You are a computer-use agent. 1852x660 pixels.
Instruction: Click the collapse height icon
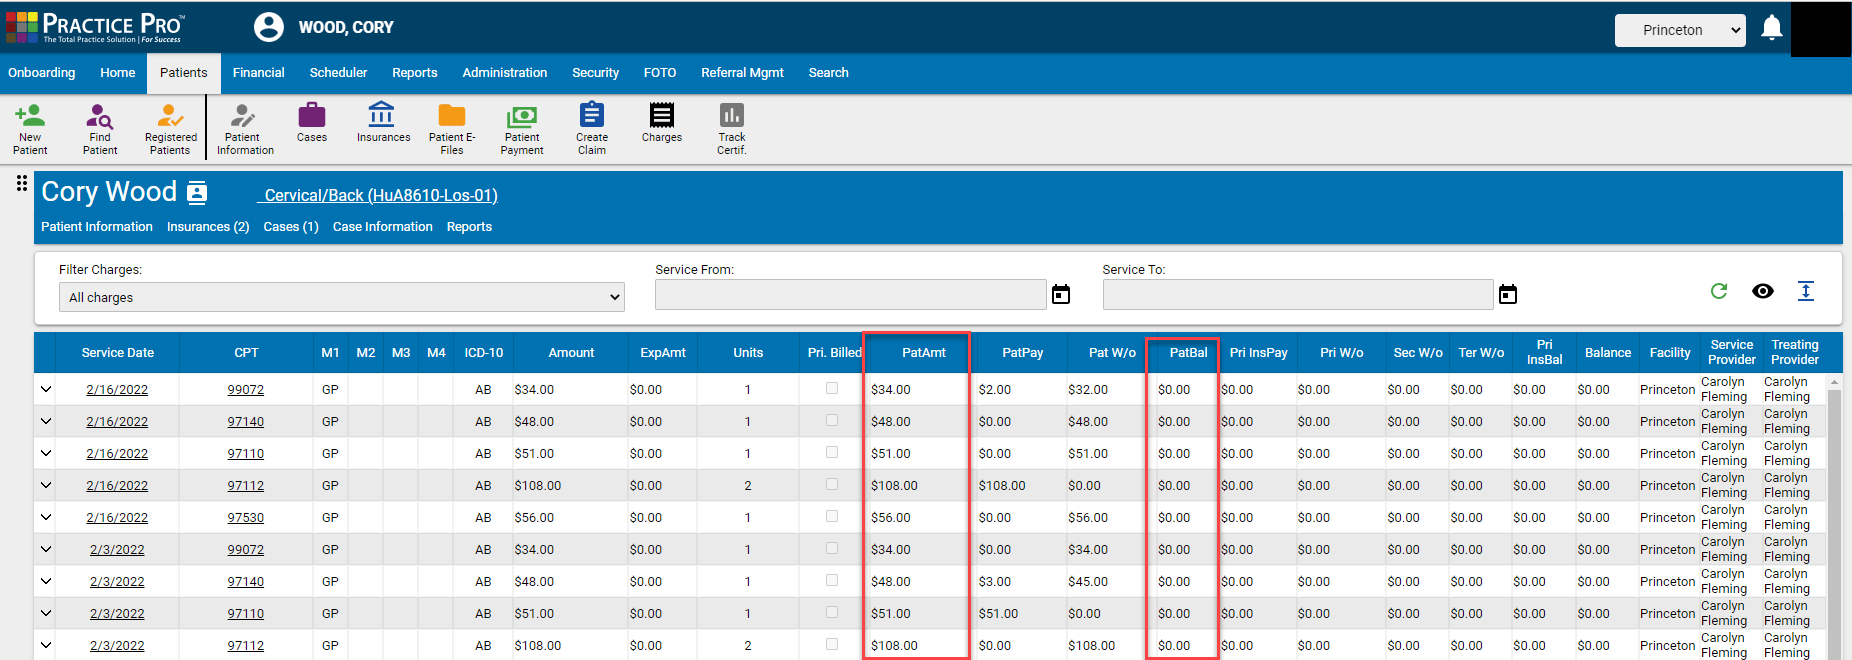point(1806,291)
